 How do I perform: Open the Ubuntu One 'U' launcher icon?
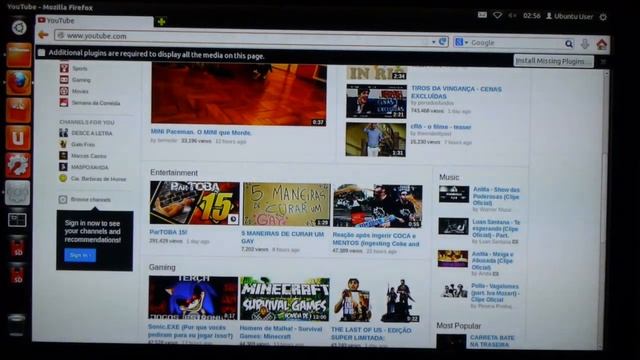tap(18, 138)
